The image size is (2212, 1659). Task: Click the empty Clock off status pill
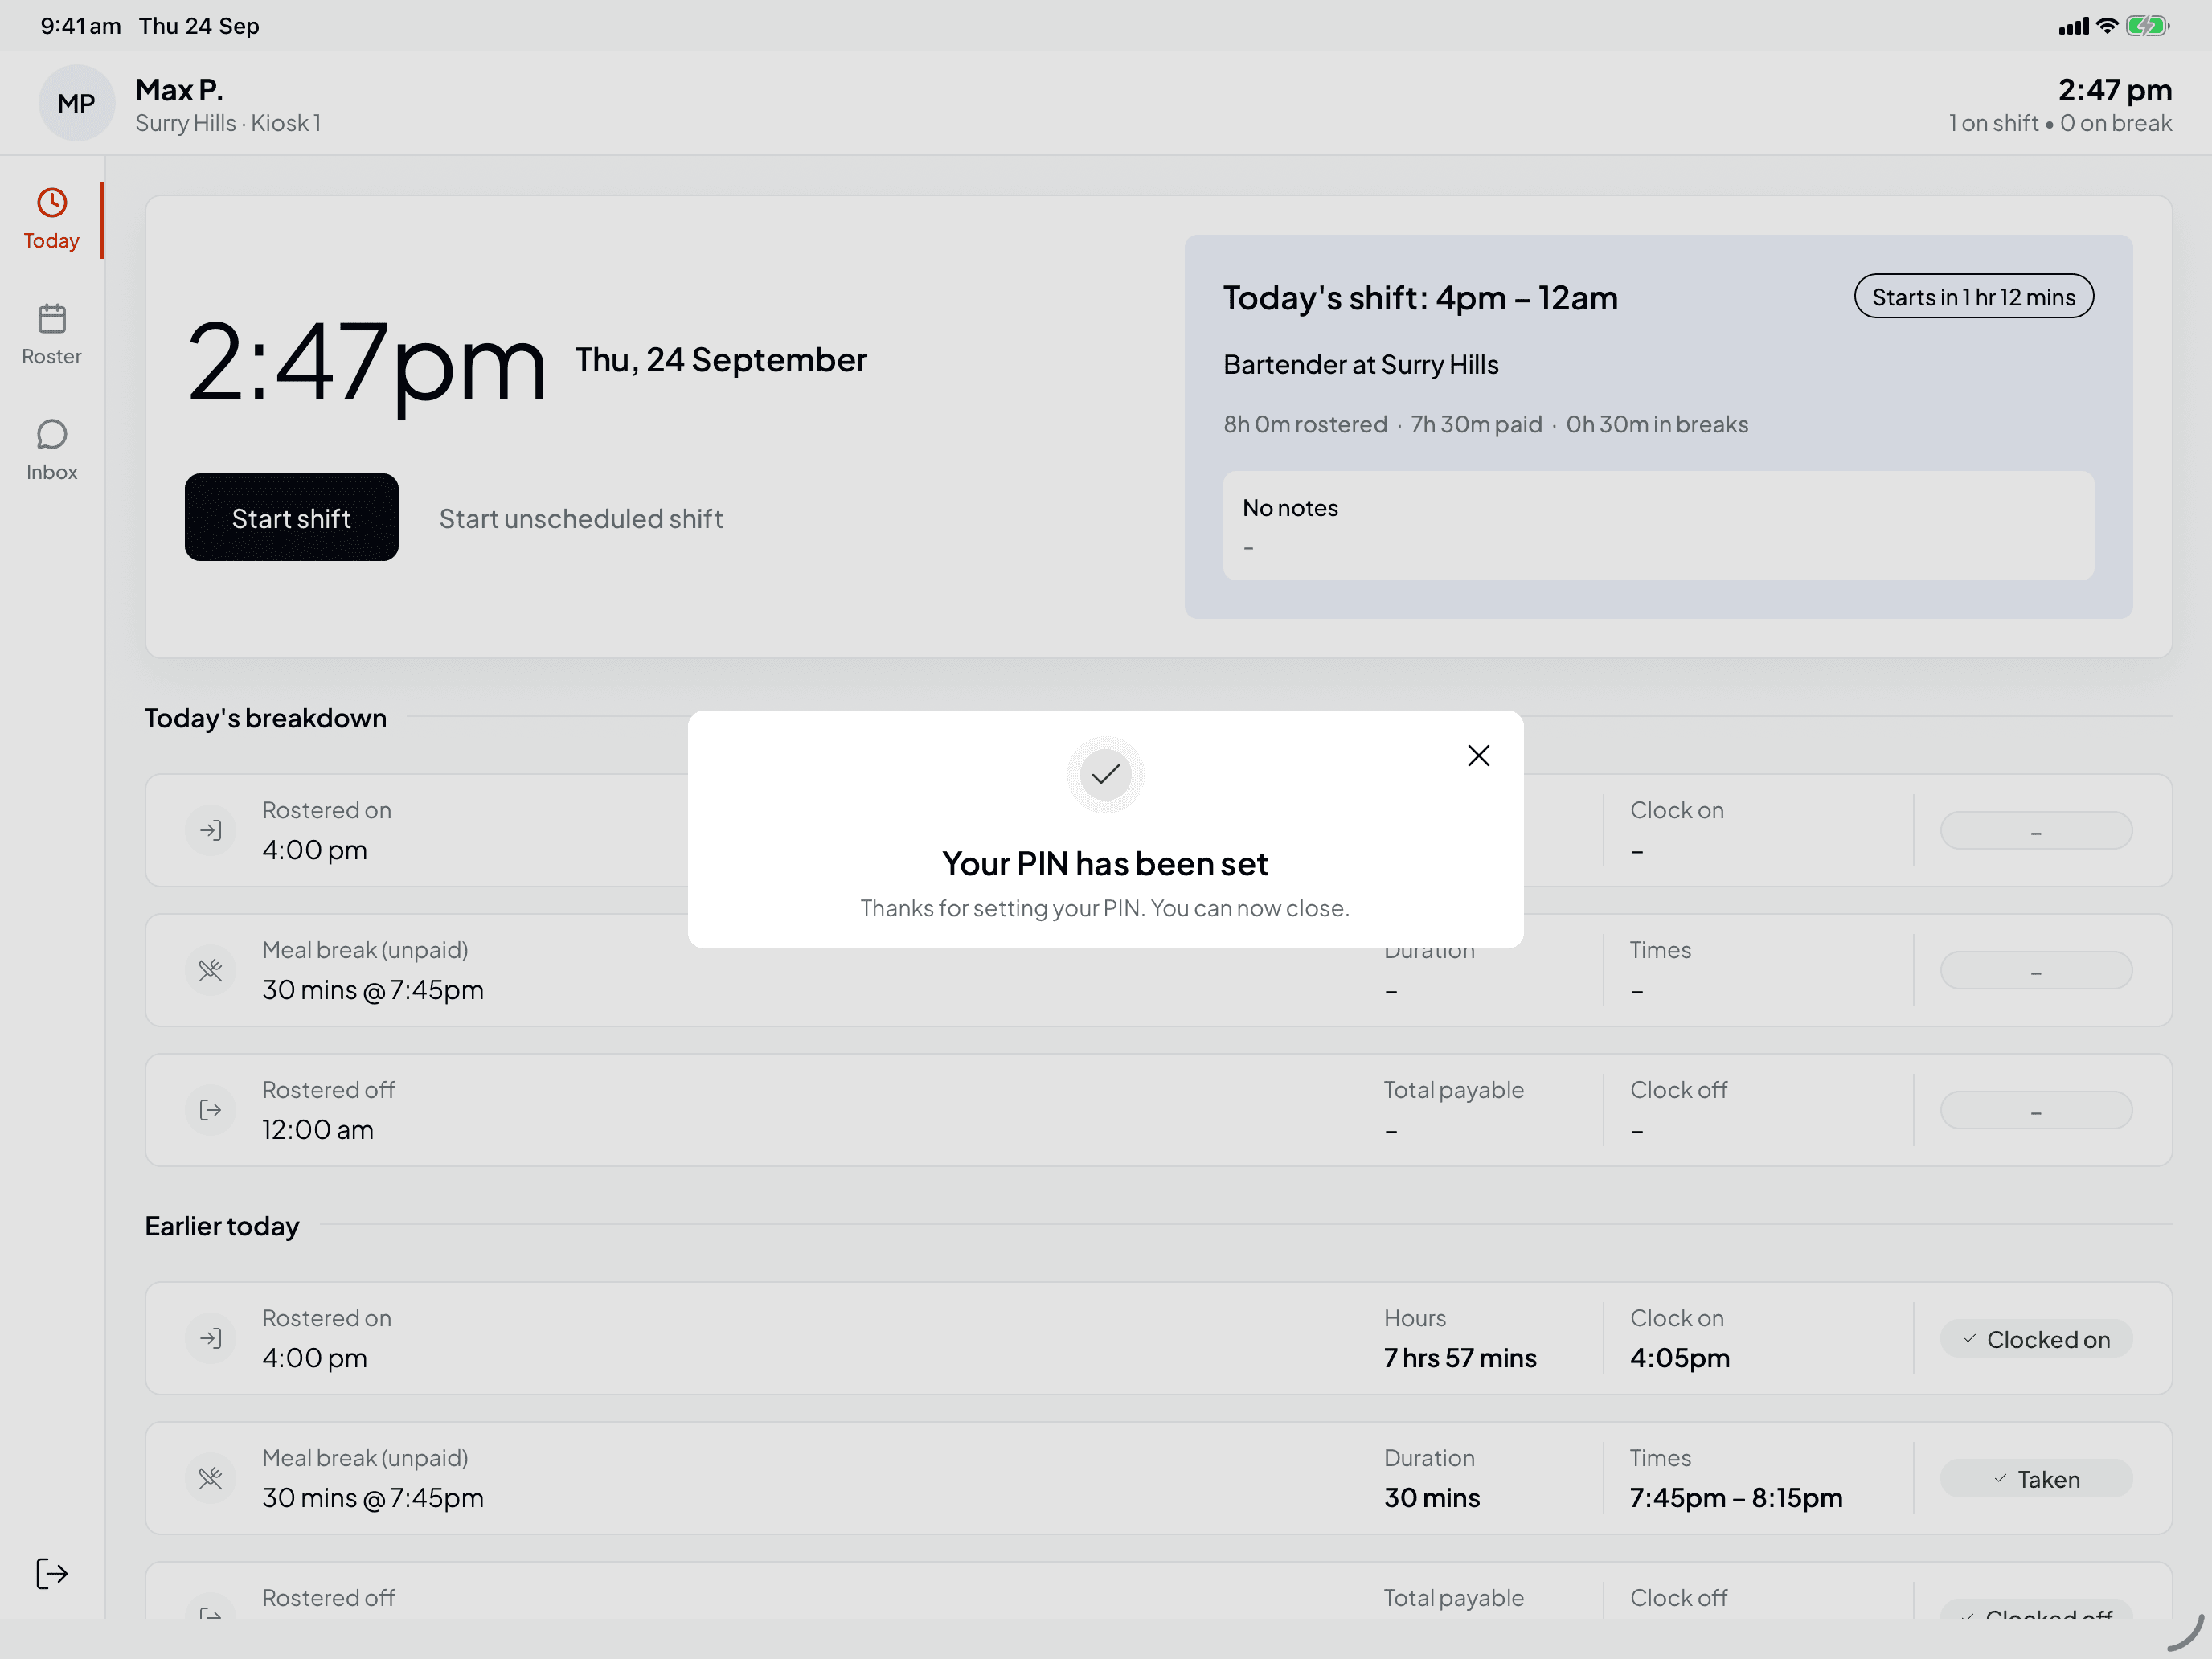click(2036, 1110)
